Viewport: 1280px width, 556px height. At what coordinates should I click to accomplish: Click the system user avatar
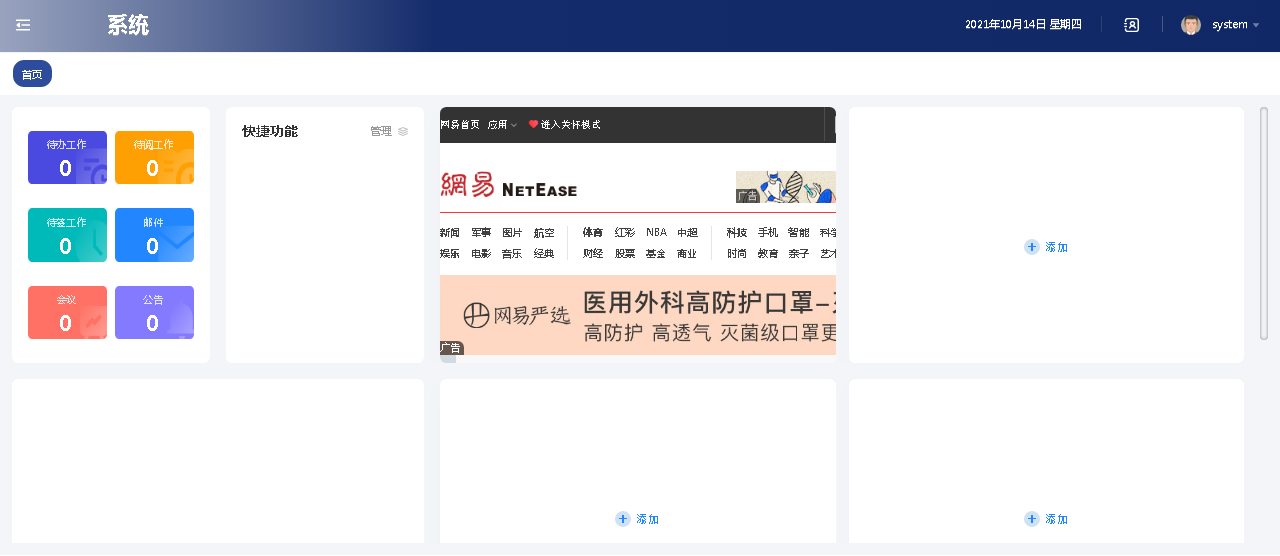1190,25
